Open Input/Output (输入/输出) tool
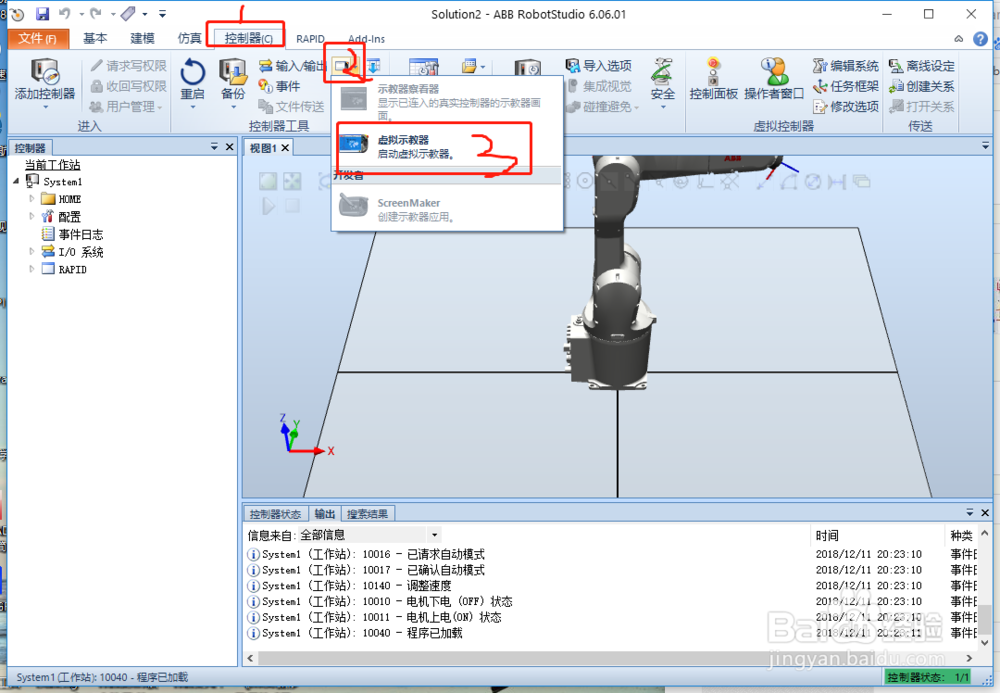1000x693 pixels. pos(292,66)
